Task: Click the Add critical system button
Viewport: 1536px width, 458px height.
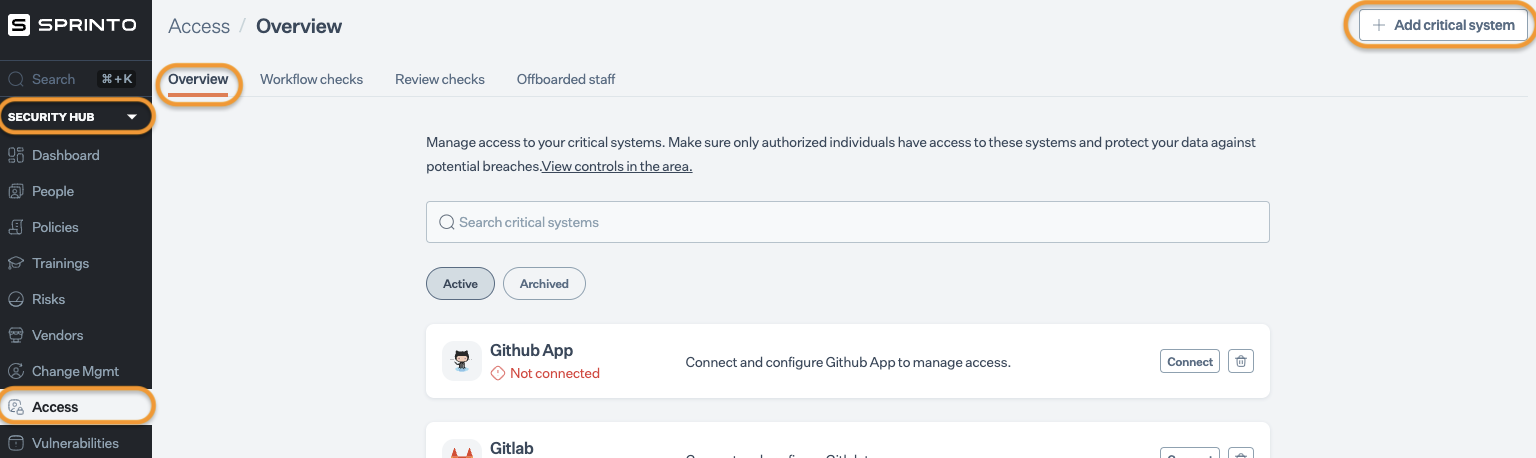Action: coord(1443,25)
